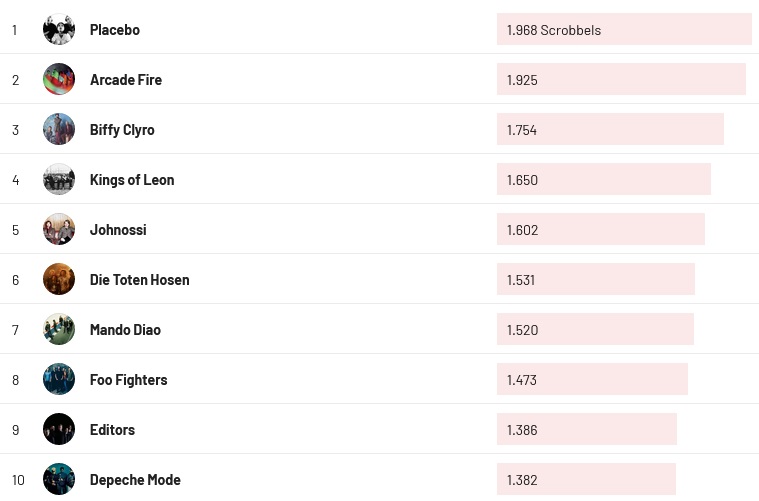Click the Editors artist name
The width and height of the screenshot is (759, 501).
112,430
